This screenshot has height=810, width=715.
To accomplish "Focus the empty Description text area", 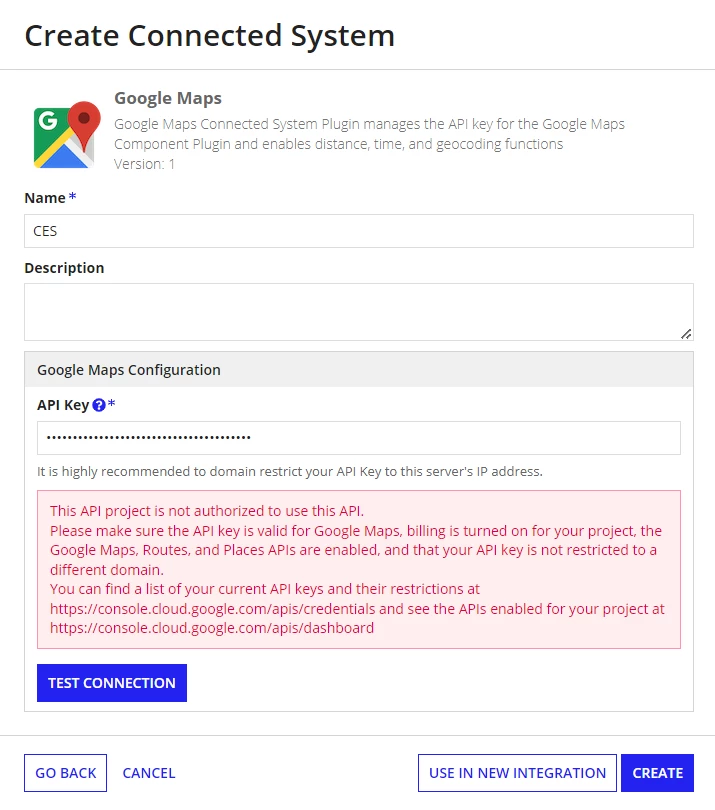I will point(359,312).
